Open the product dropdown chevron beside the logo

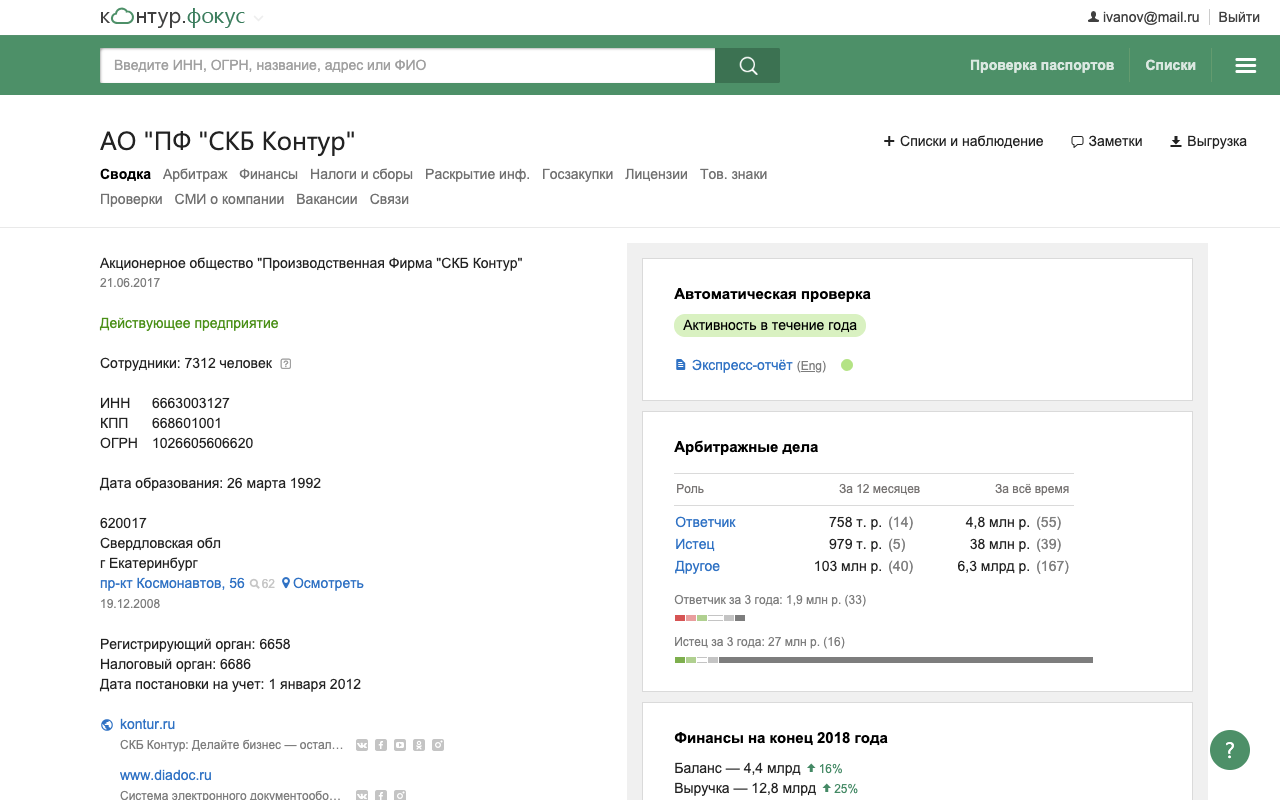coord(259,18)
